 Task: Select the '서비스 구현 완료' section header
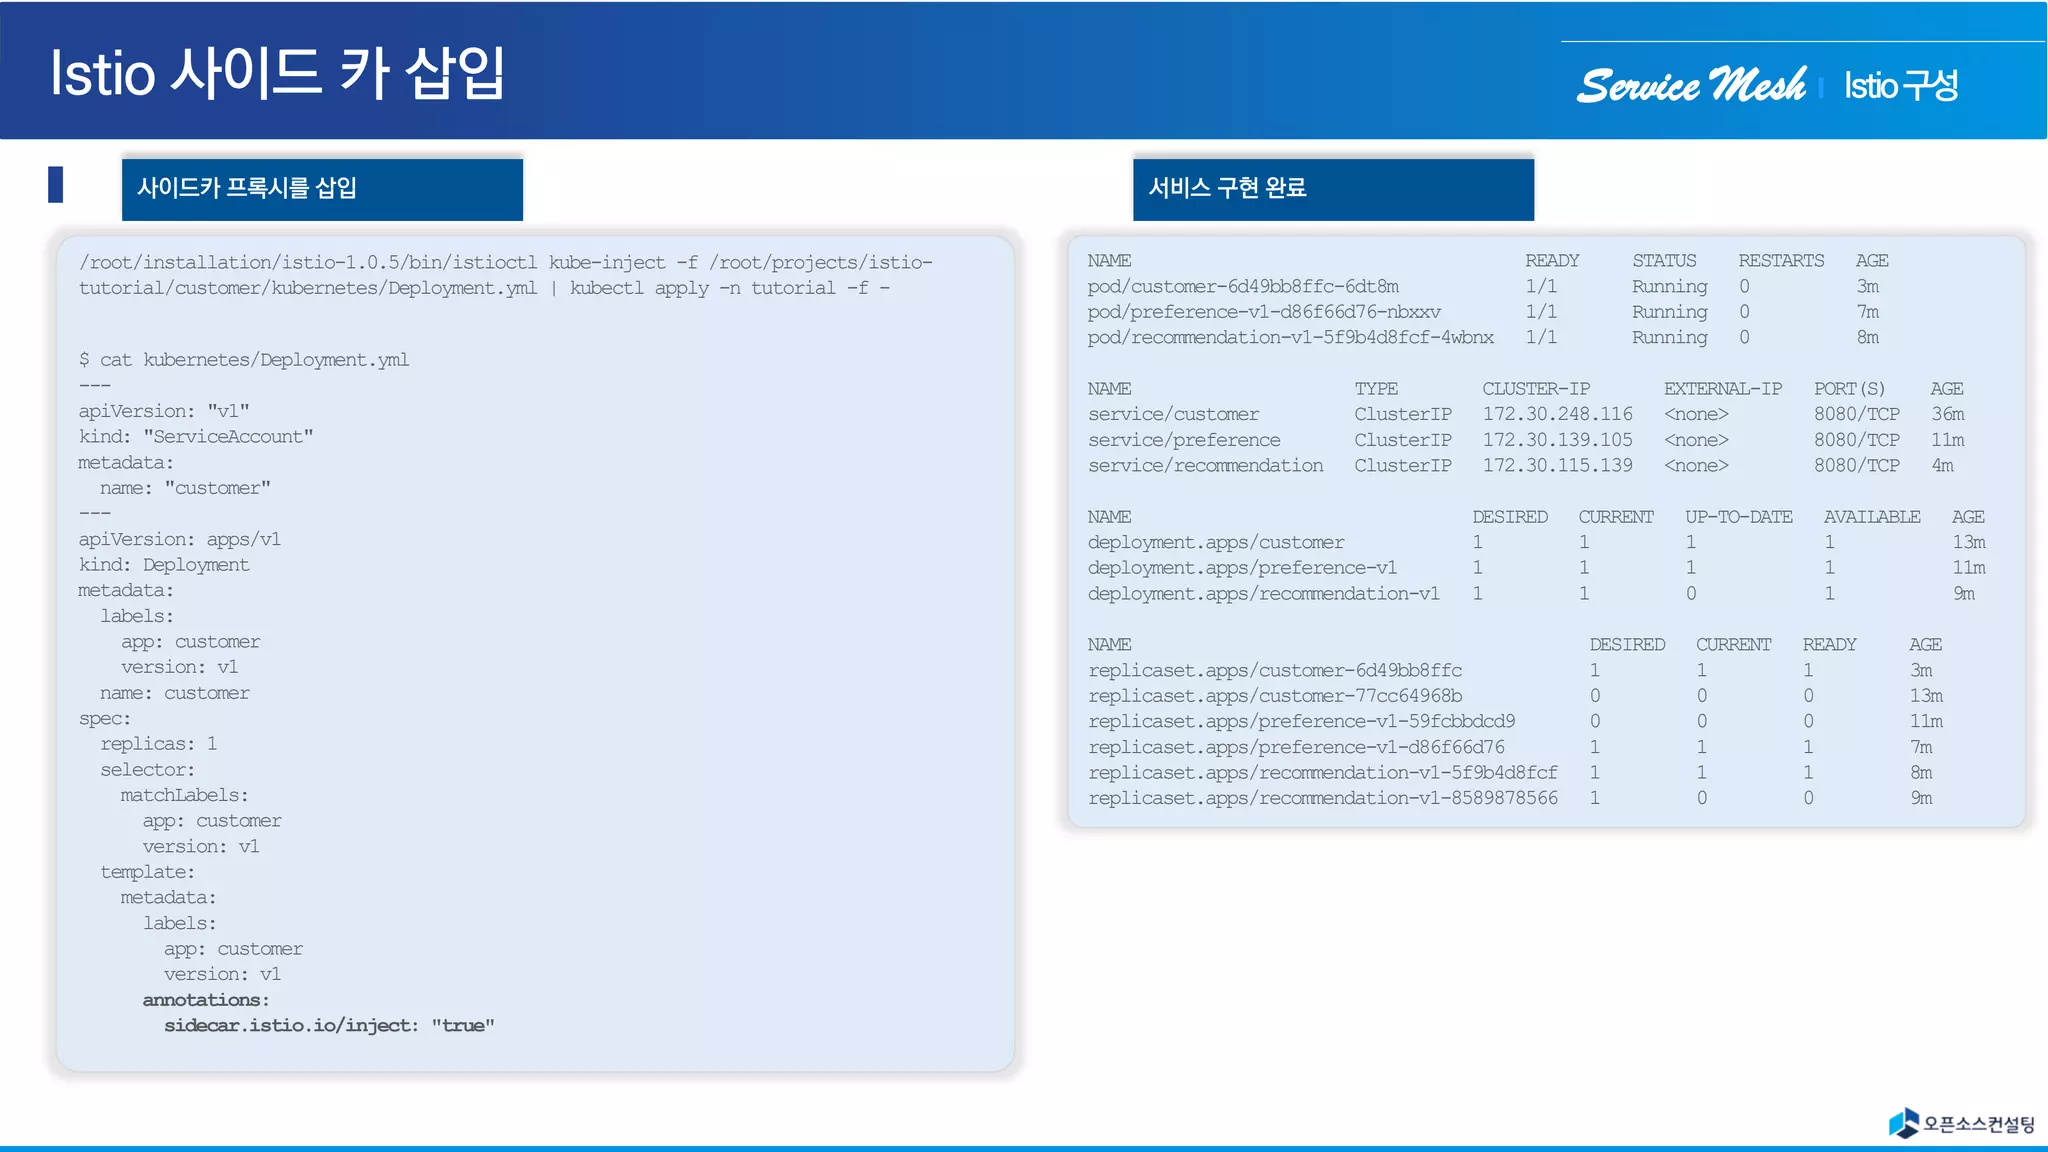pyautogui.click(x=1333, y=188)
